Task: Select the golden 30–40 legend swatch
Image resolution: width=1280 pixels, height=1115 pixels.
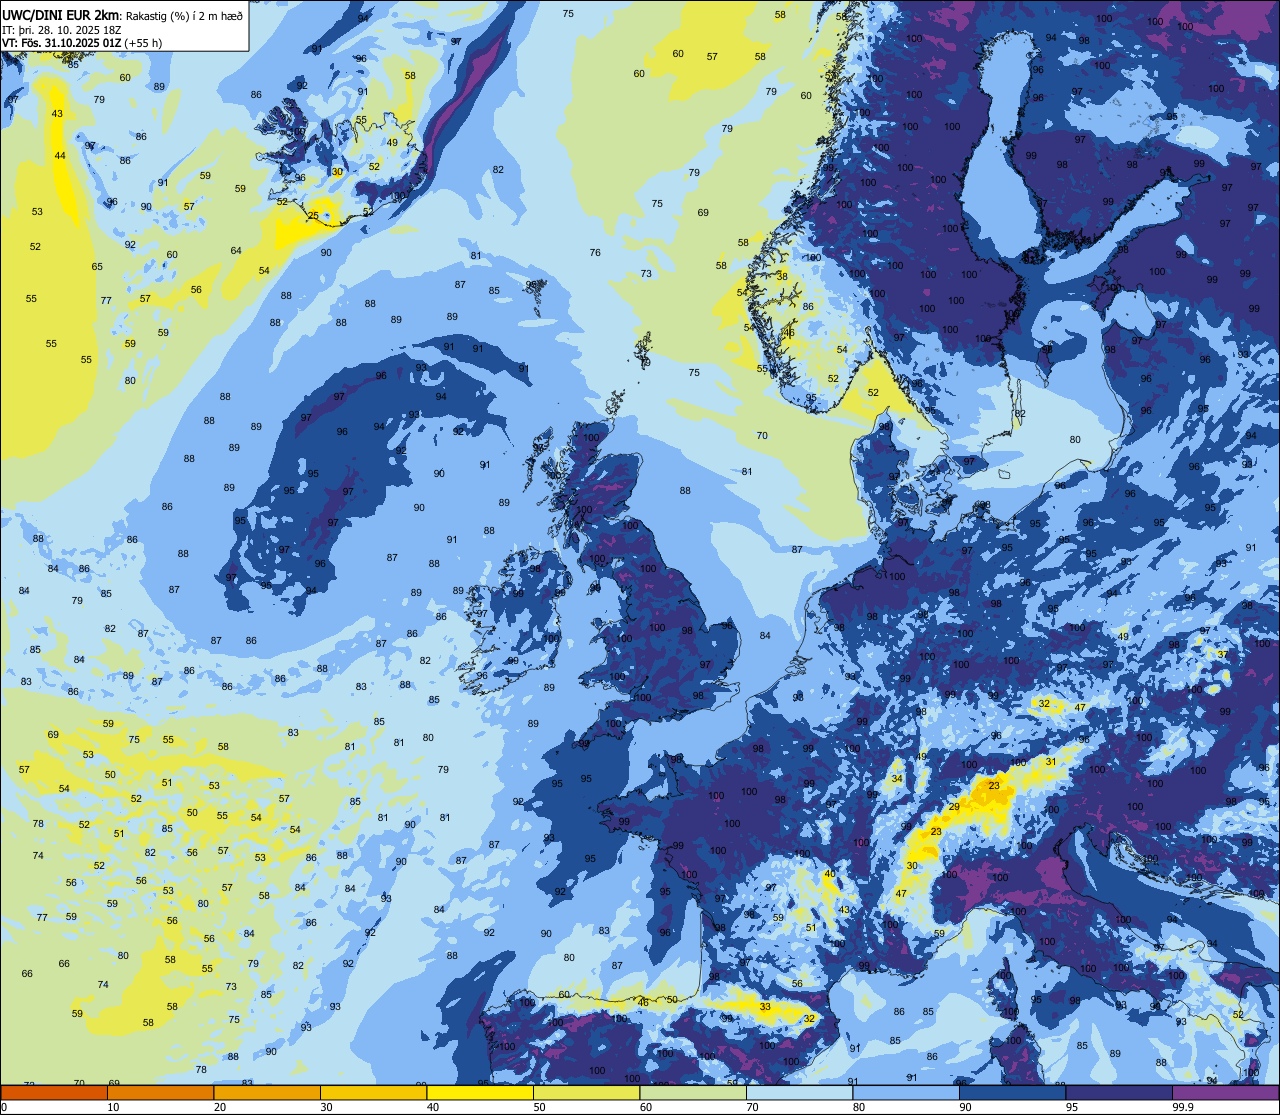Action: (373, 1092)
